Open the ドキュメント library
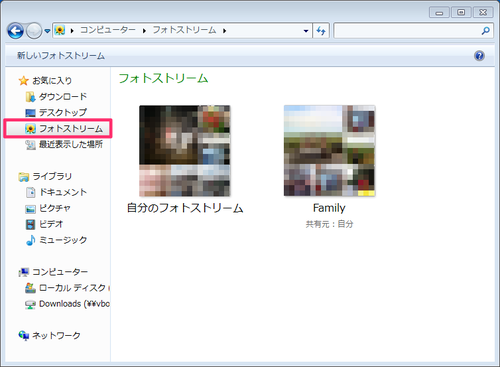The width and height of the screenshot is (500, 367). [63, 192]
